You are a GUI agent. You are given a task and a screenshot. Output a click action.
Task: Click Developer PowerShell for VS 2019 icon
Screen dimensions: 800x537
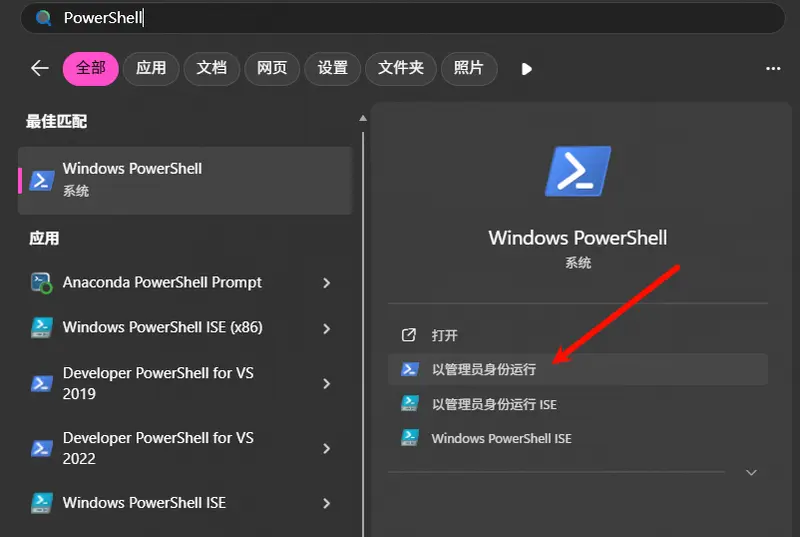click(41, 383)
